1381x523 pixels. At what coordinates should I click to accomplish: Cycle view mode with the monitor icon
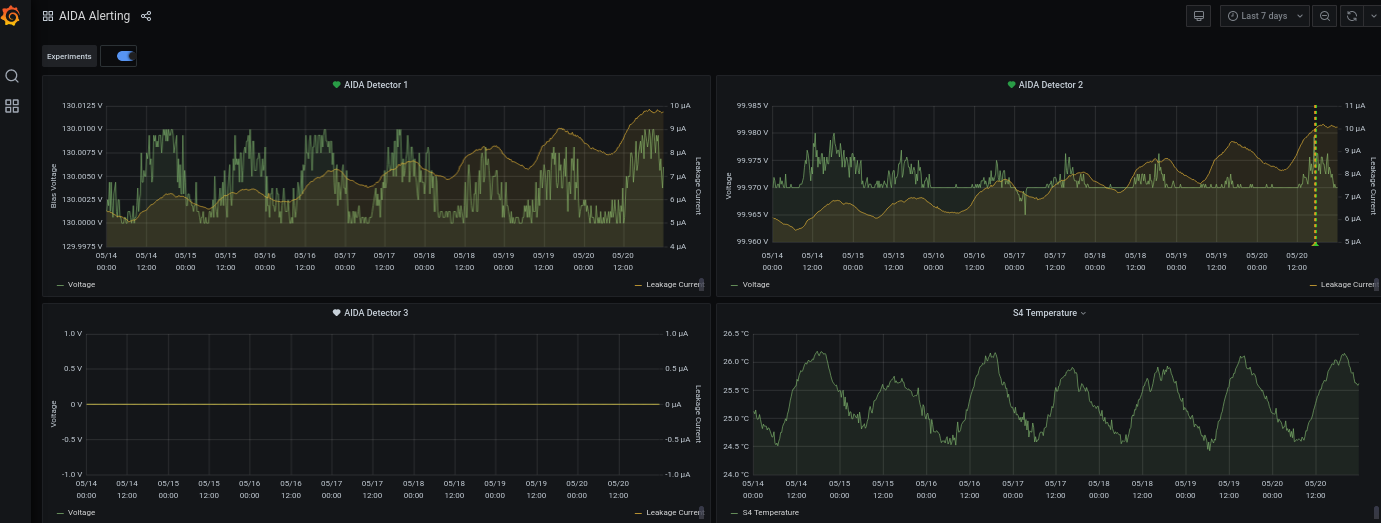click(x=1197, y=16)
